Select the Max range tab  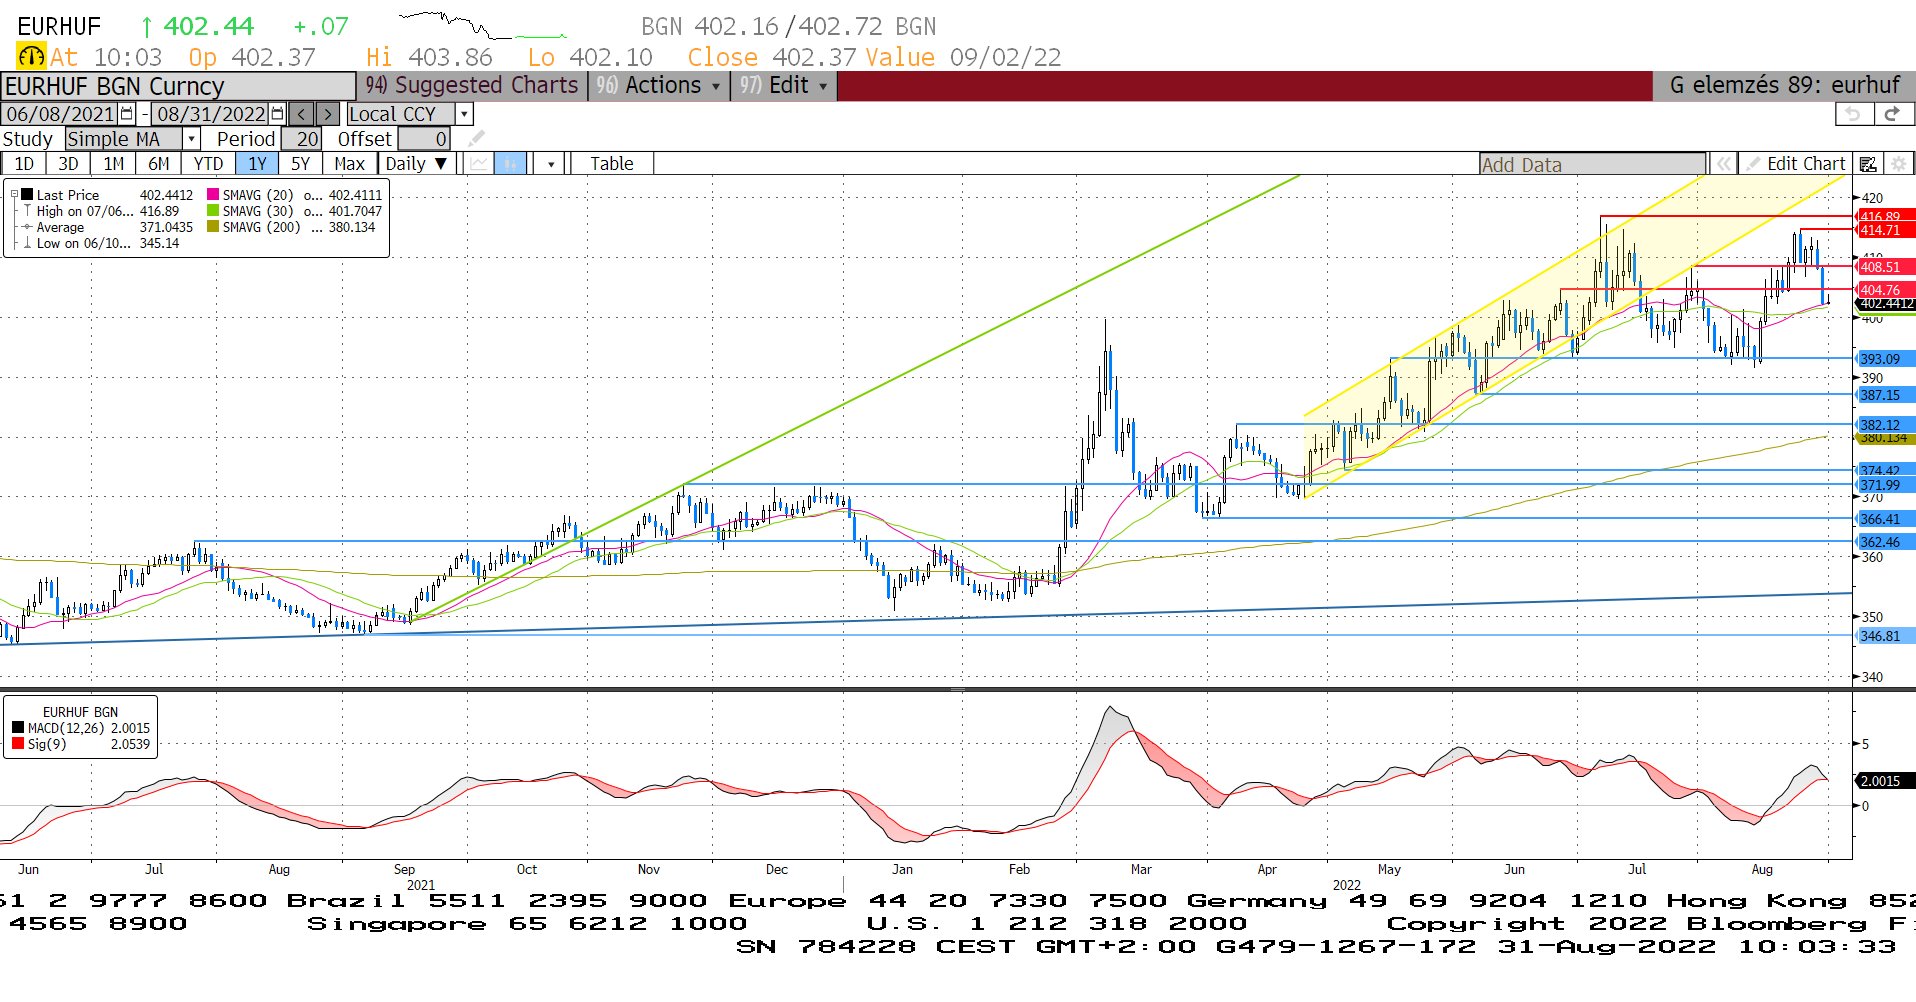click(x=349, y=164)
